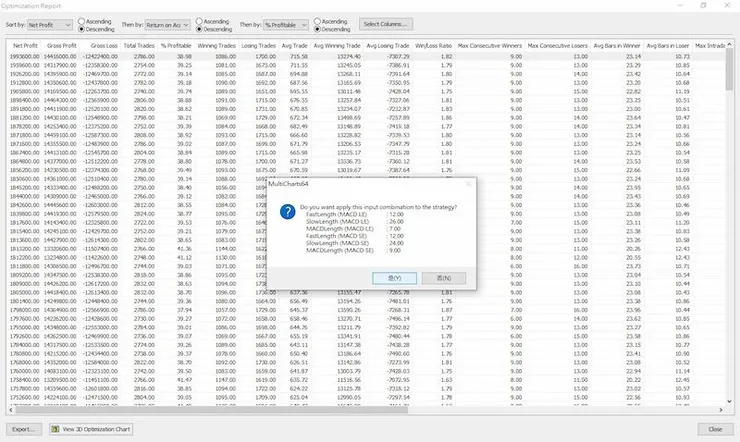
Task: Click the scroll-right arrow of the horizontal scrollbar
Action: (721, 410)
